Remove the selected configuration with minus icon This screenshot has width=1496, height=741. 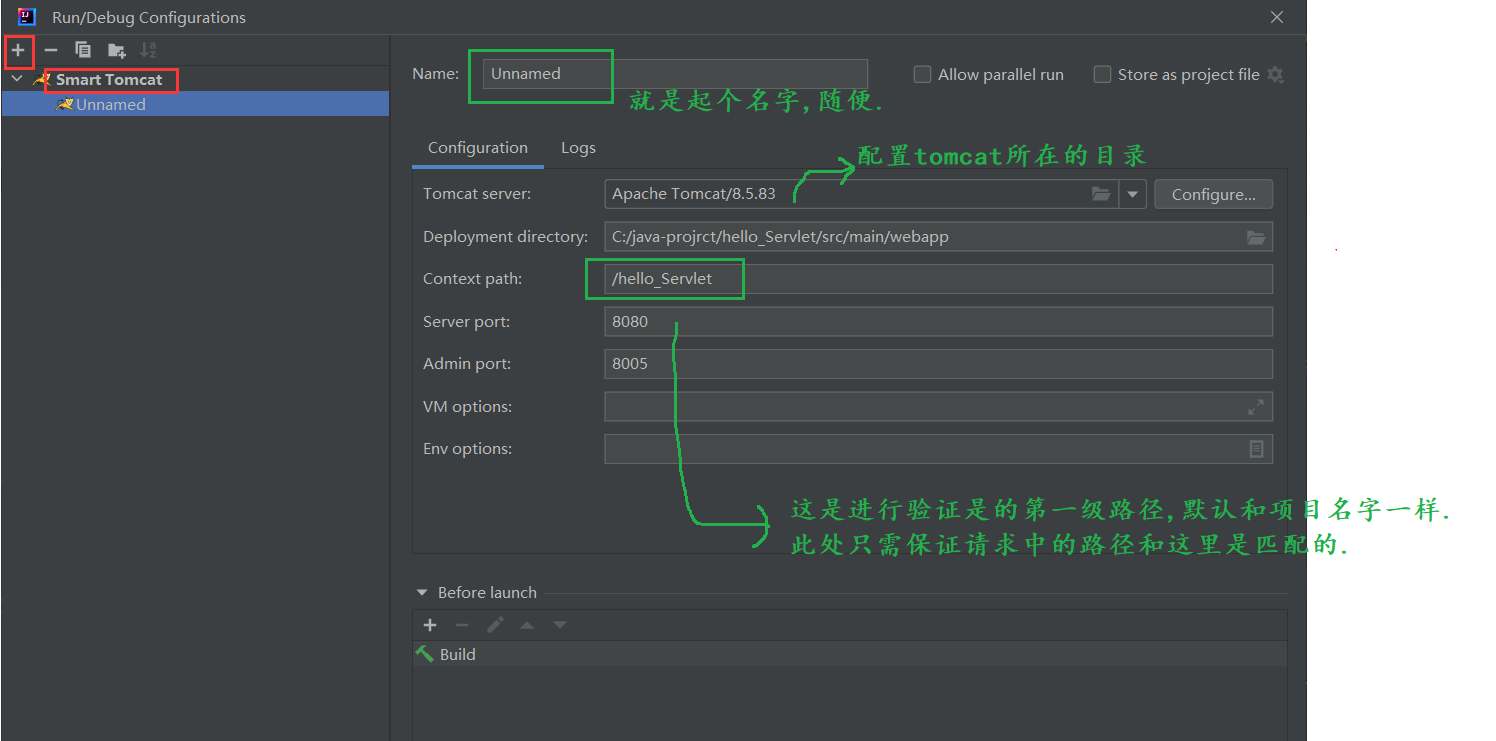51,50
